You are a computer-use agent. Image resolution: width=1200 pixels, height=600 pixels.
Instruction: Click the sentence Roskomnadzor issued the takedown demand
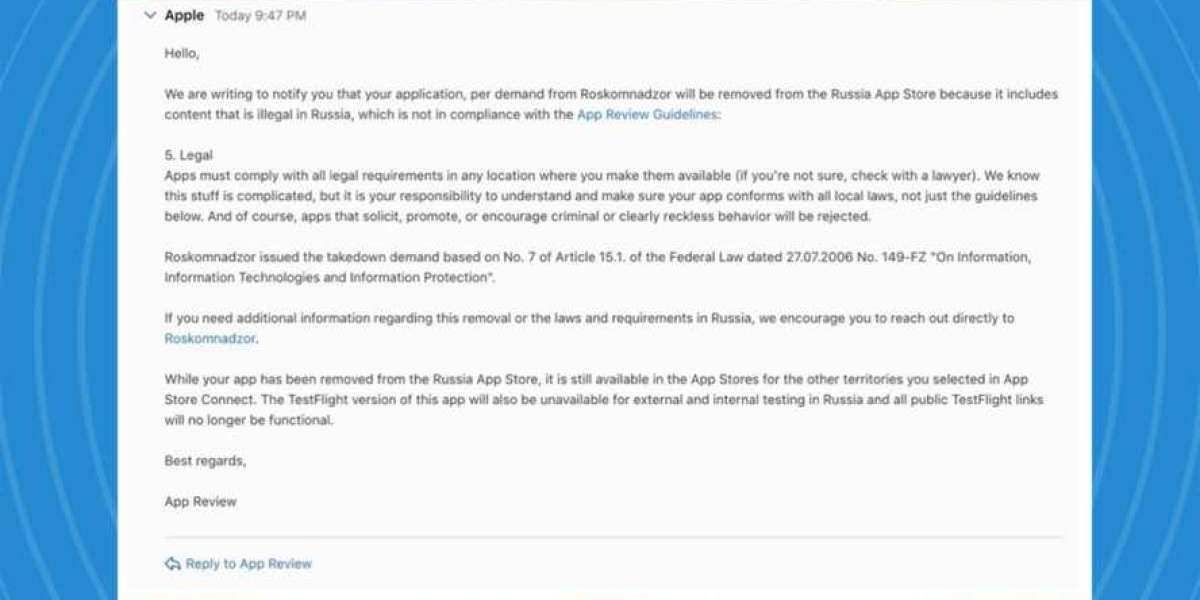pos(596,258)
